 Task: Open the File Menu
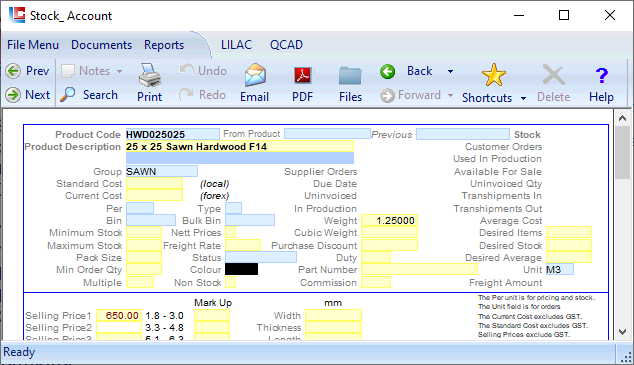coord(33,45)
